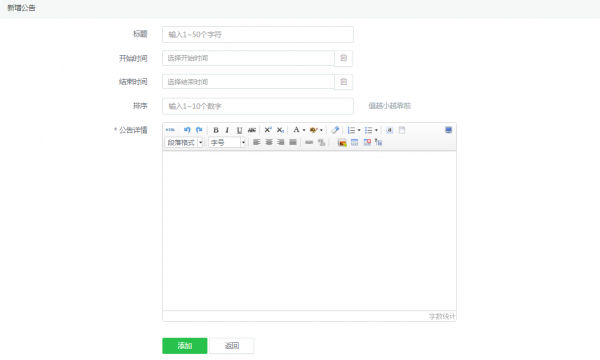
Task: Delete the table using red-marked table icon
Action: point(367,142)
